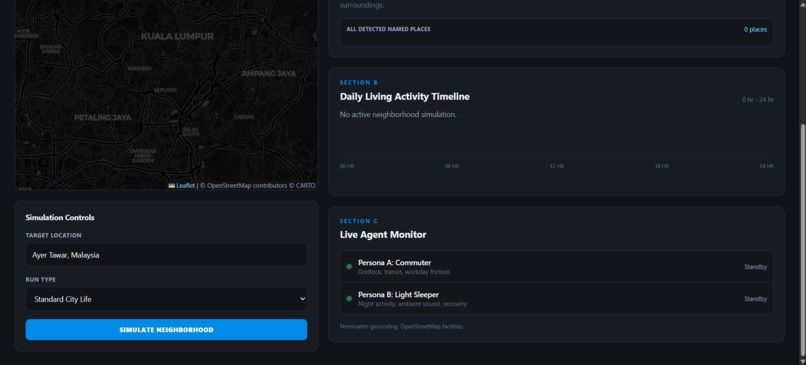Click the All Detected Named Places label
This screenshot has height=365, width=806.
pos(388,29)
